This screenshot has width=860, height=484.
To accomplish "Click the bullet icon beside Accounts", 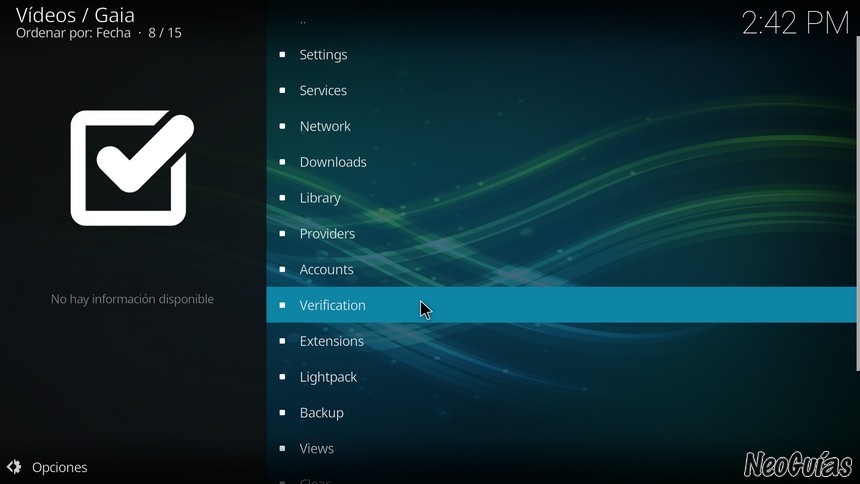I will [282, 269].
